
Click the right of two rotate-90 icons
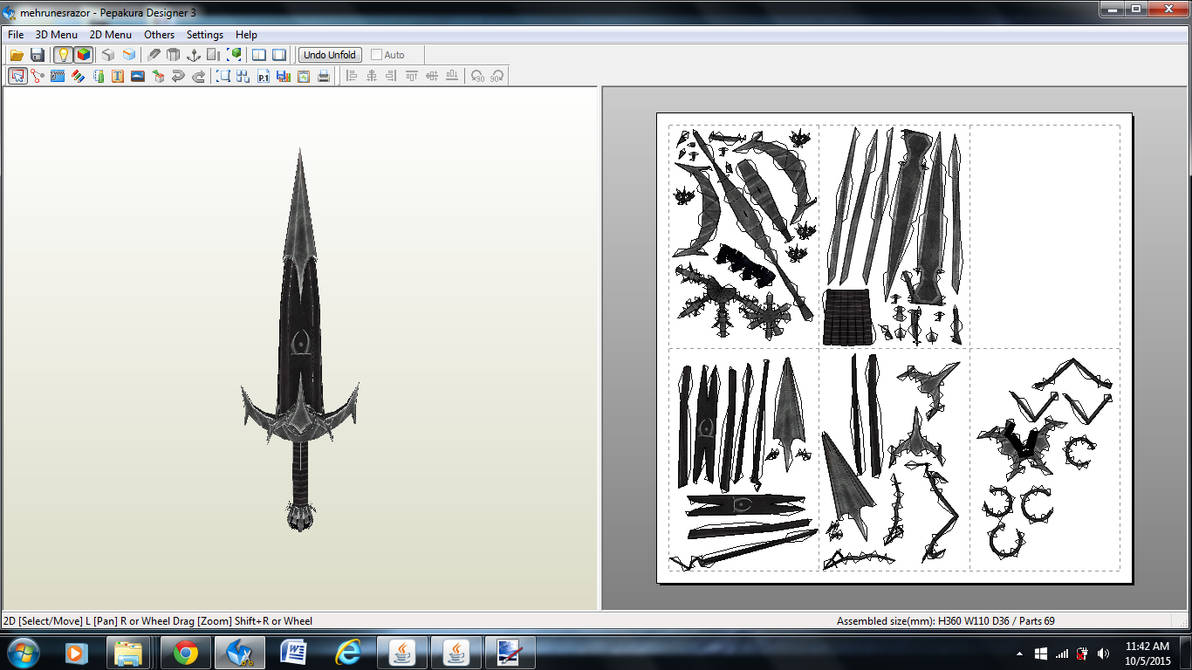point(497,76)
